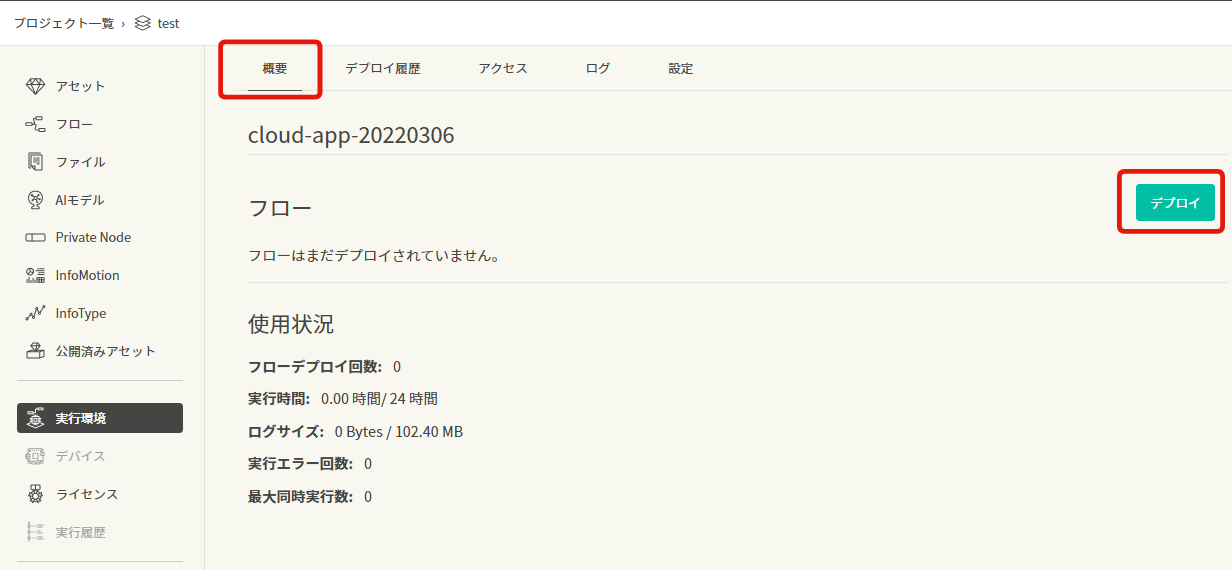Open AIモデル in the sidebar
The width and height of the screenshot is (1232, 570).
coord(80,200)
